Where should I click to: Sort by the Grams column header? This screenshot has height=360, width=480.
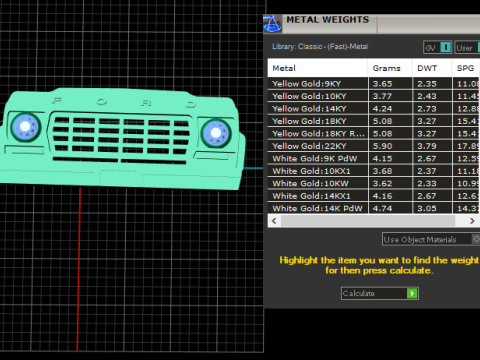pos(390,68)
